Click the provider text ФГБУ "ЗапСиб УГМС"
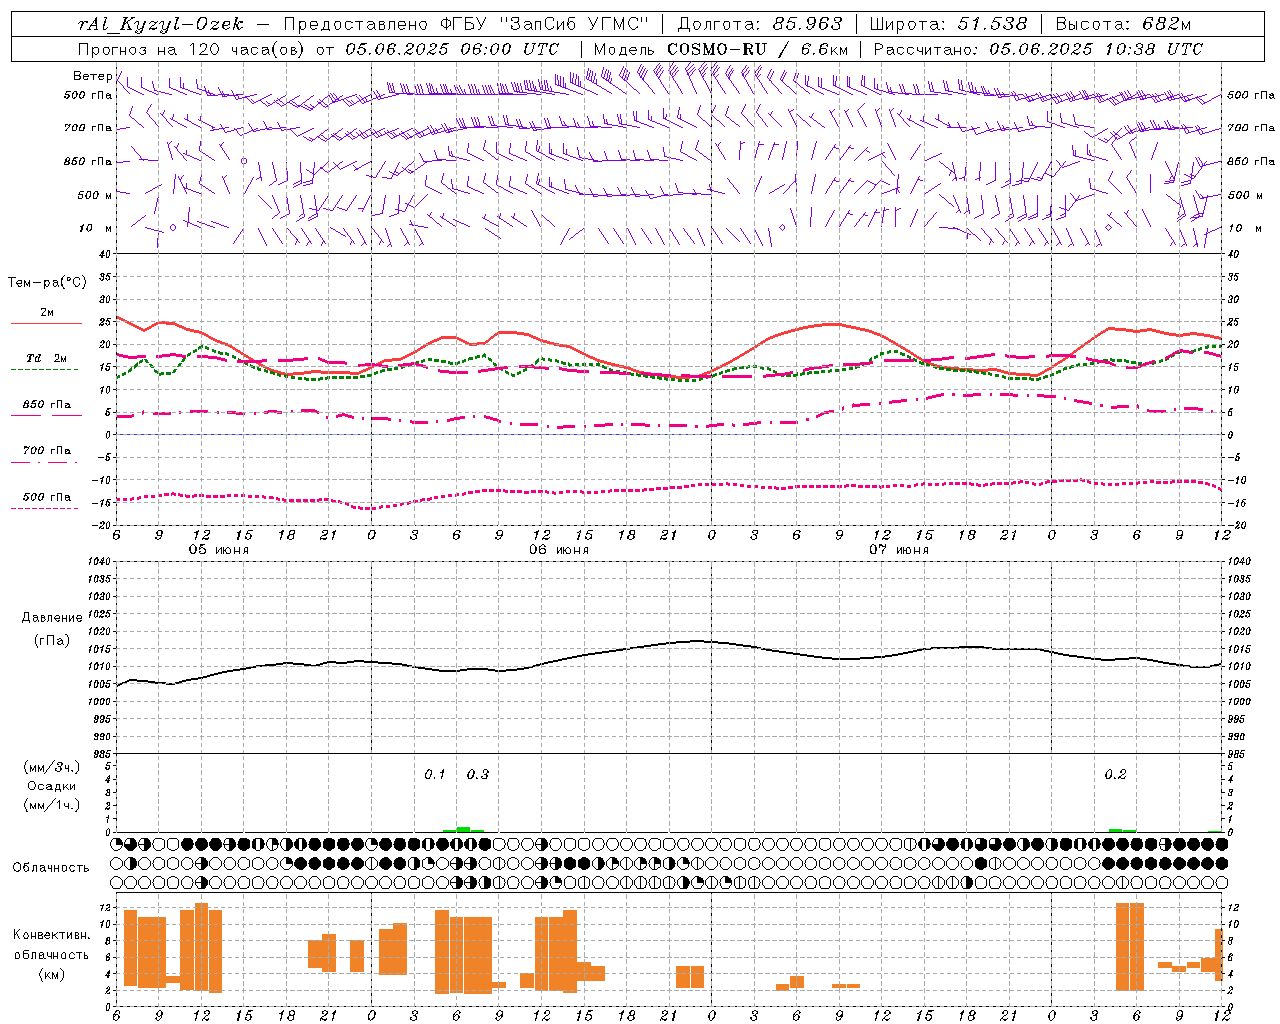Image resolution: width=1280 pixels, height=1024 pixels. pyautogui.click(x=545, y=24)
